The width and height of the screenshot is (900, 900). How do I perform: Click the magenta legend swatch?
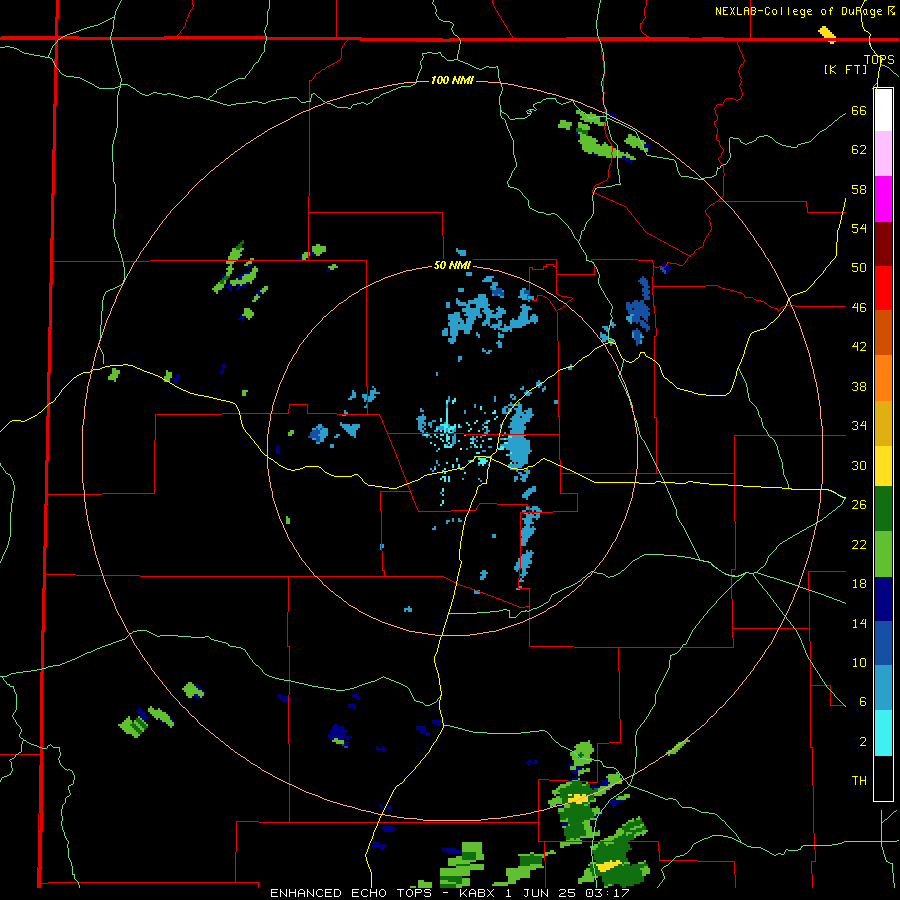(x=883, y=199)
